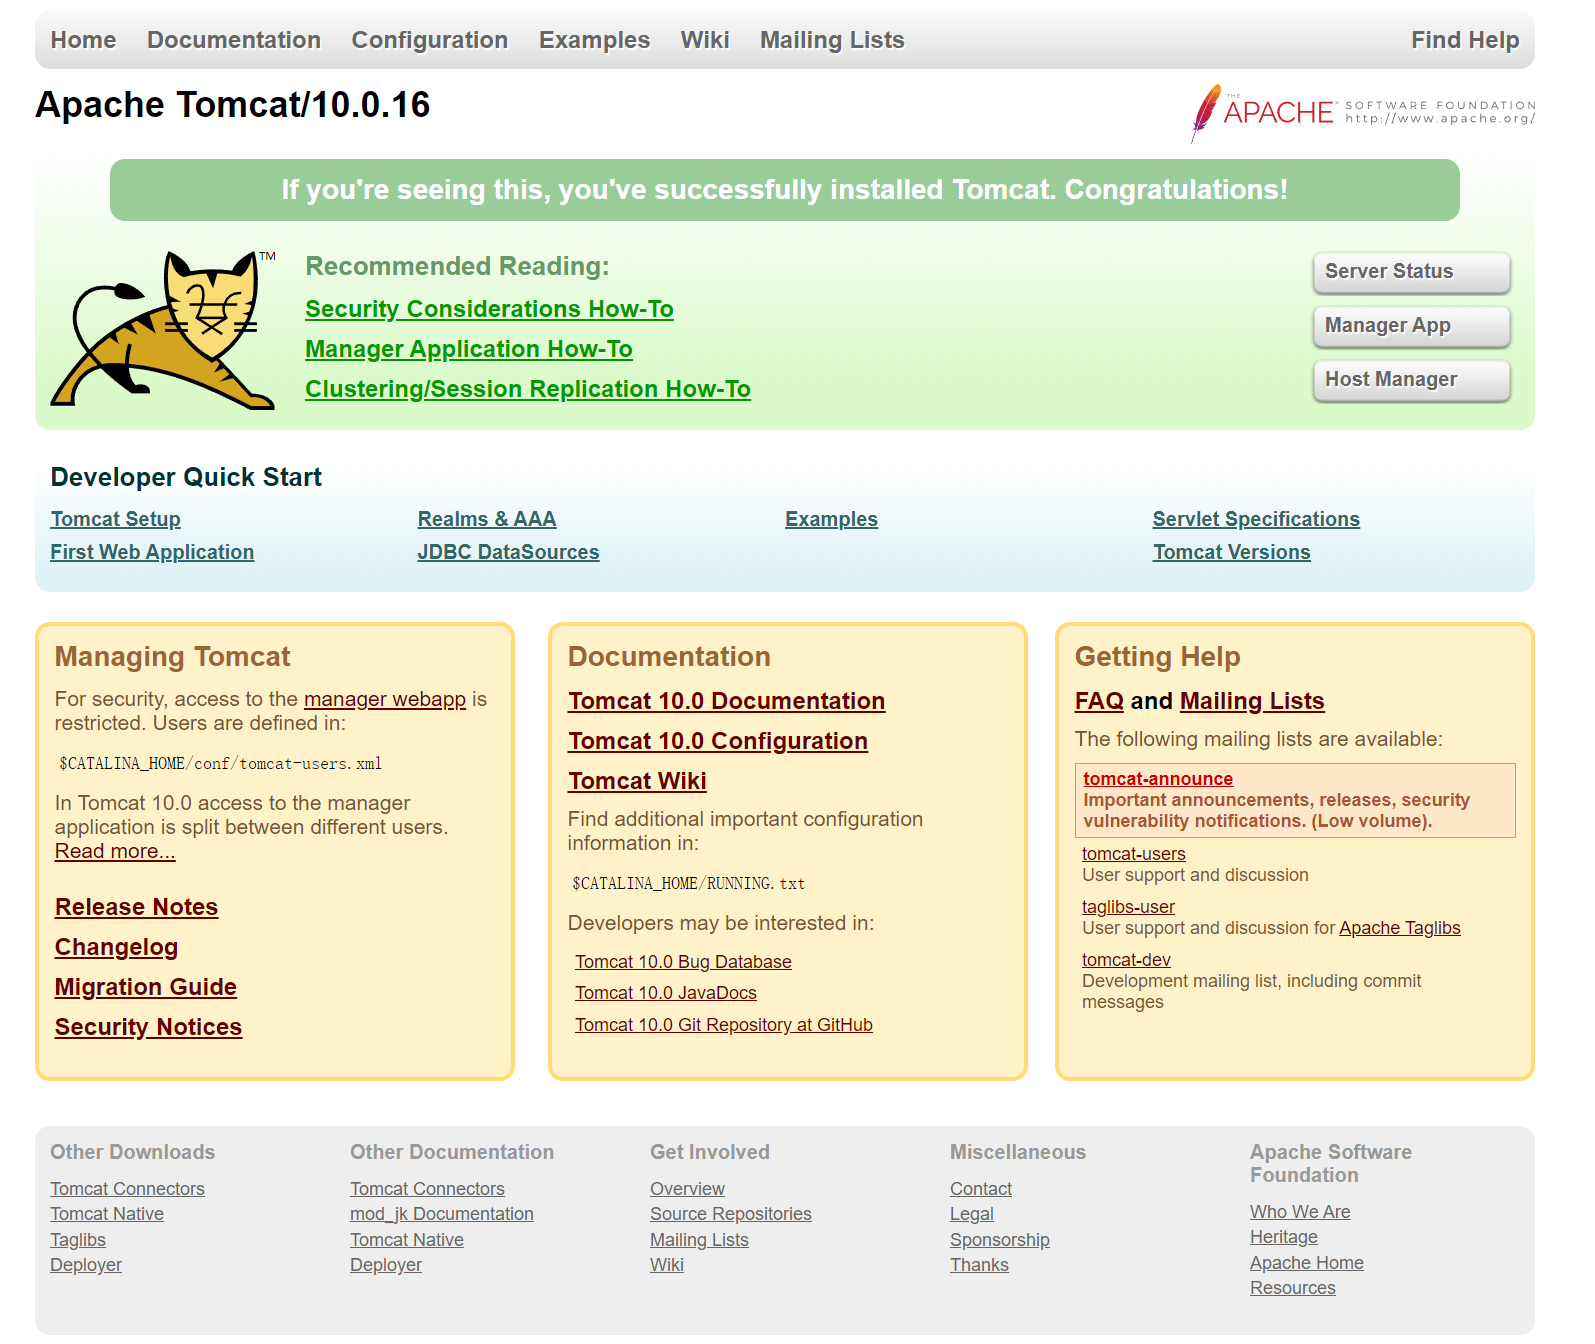
Task: Click the Apache Software Foundation feather logo
Action: (1363, 113)
